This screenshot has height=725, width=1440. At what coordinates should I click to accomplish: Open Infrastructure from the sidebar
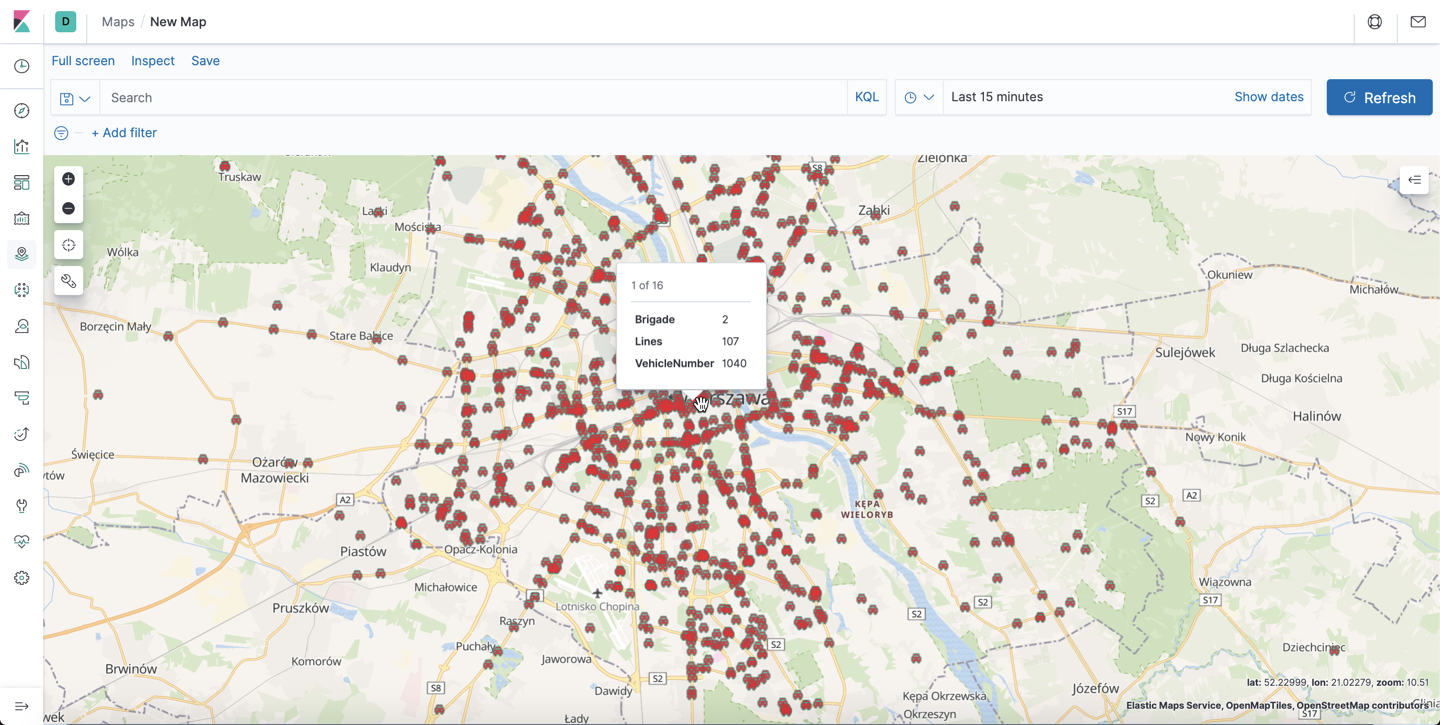point(22,326)
